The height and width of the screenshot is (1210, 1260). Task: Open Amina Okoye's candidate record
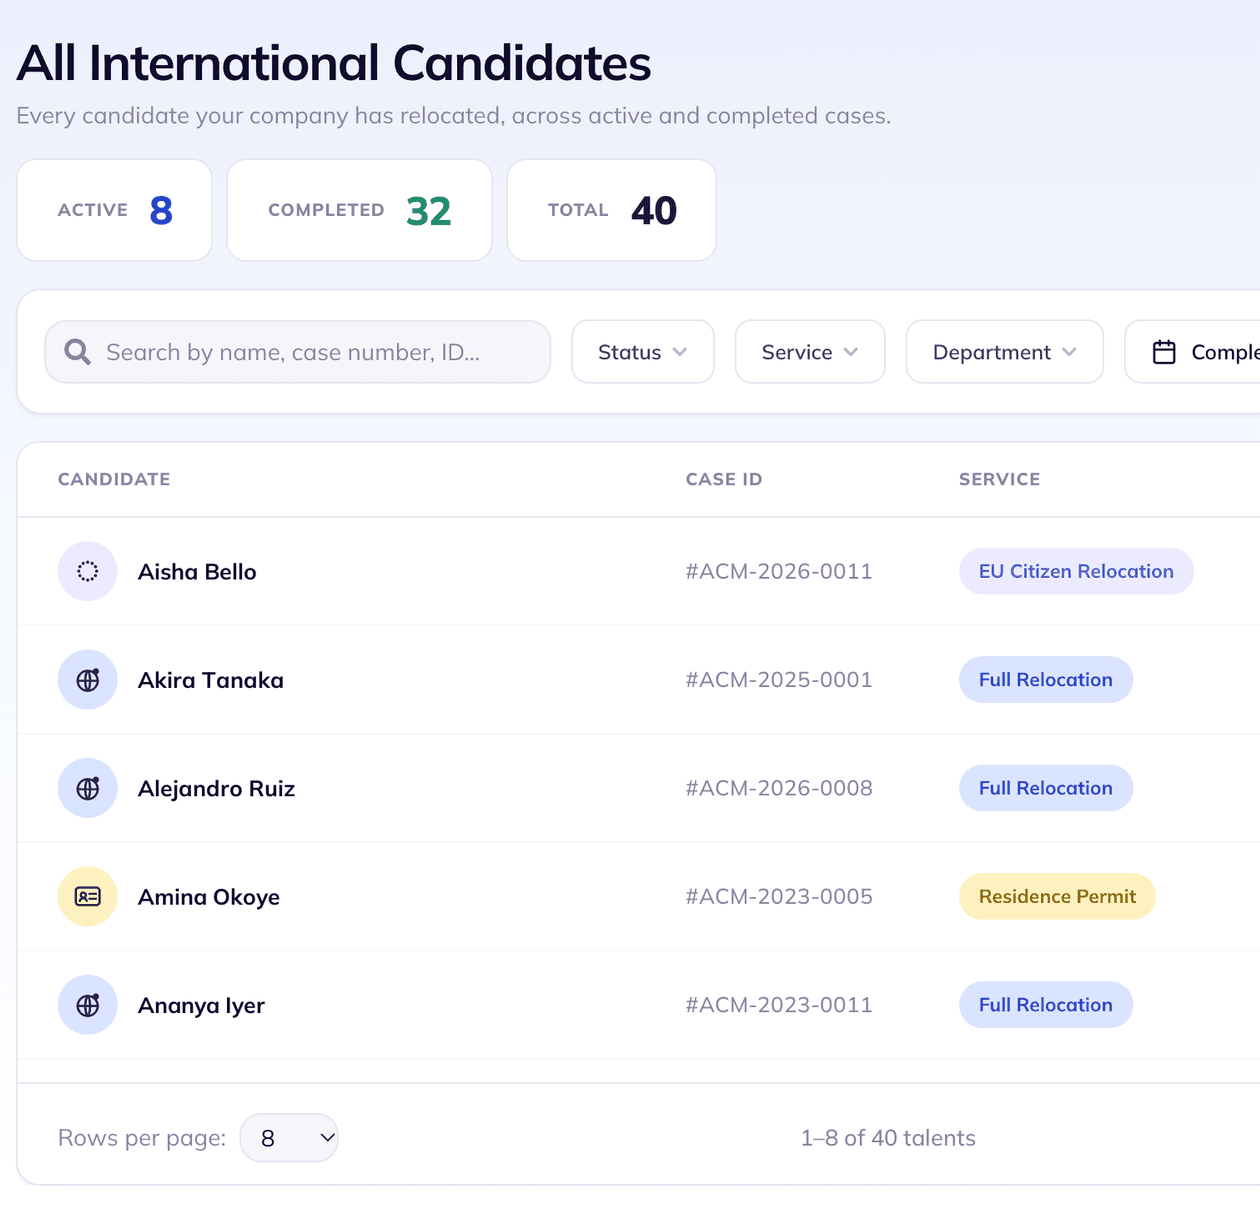209,897
